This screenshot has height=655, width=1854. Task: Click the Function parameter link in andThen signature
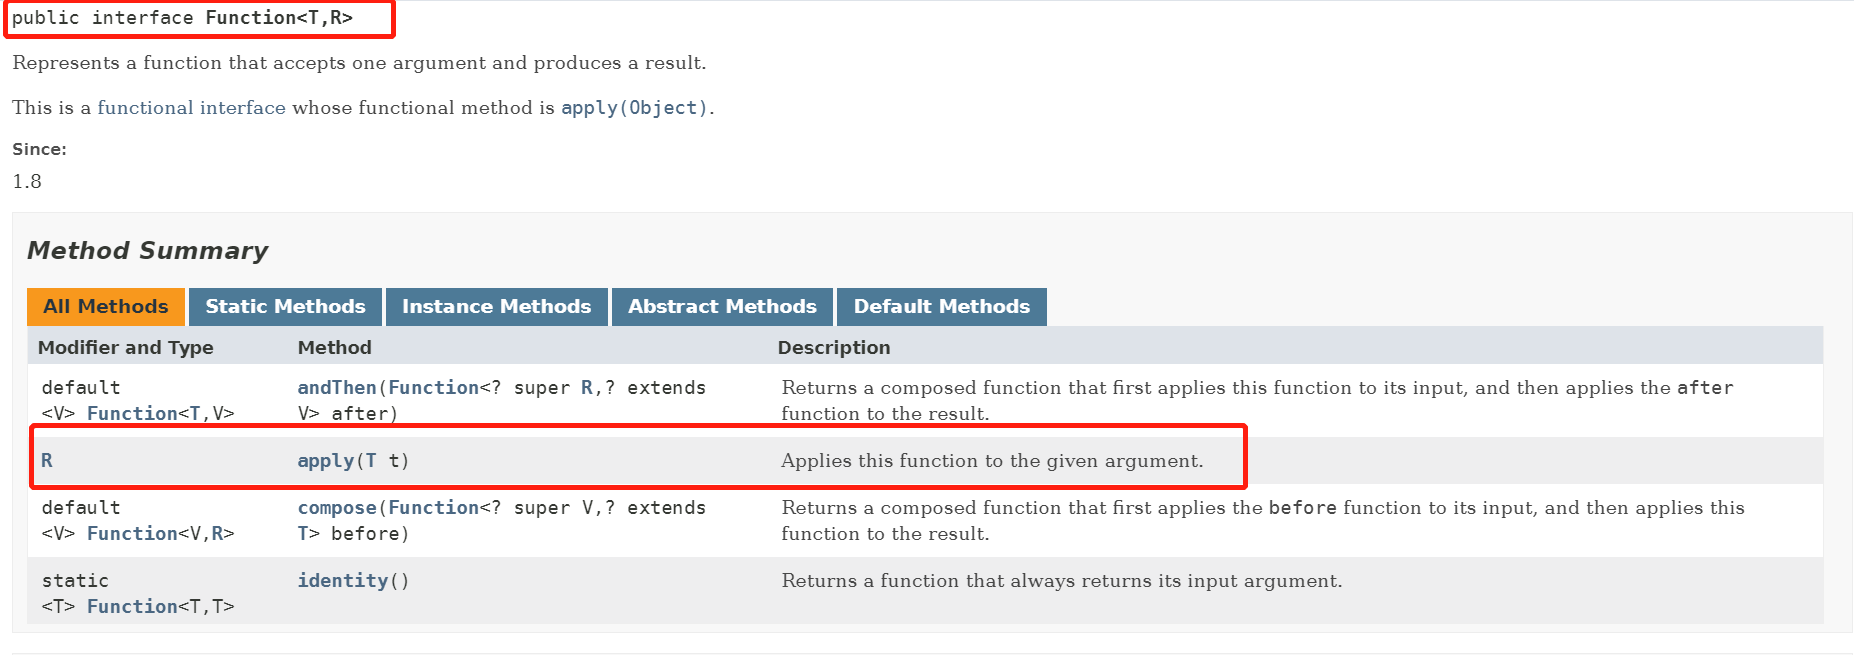coord(433,388)
